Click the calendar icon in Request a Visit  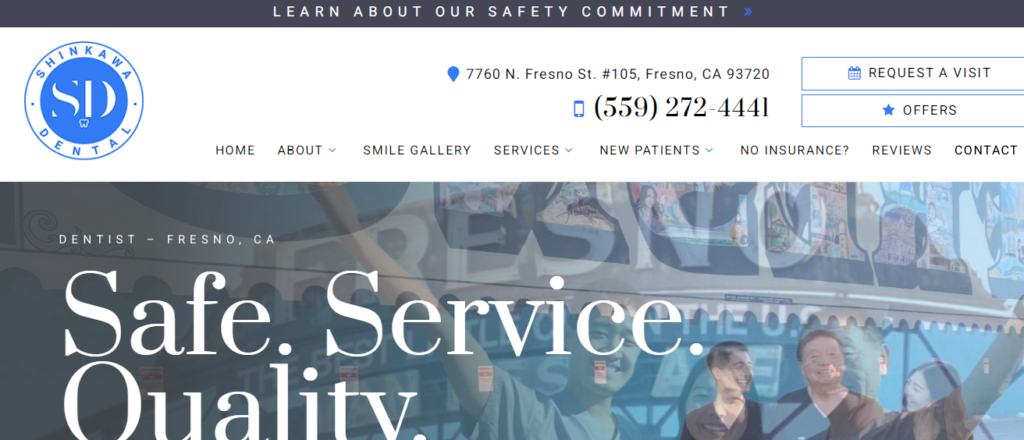coord(854,73)
